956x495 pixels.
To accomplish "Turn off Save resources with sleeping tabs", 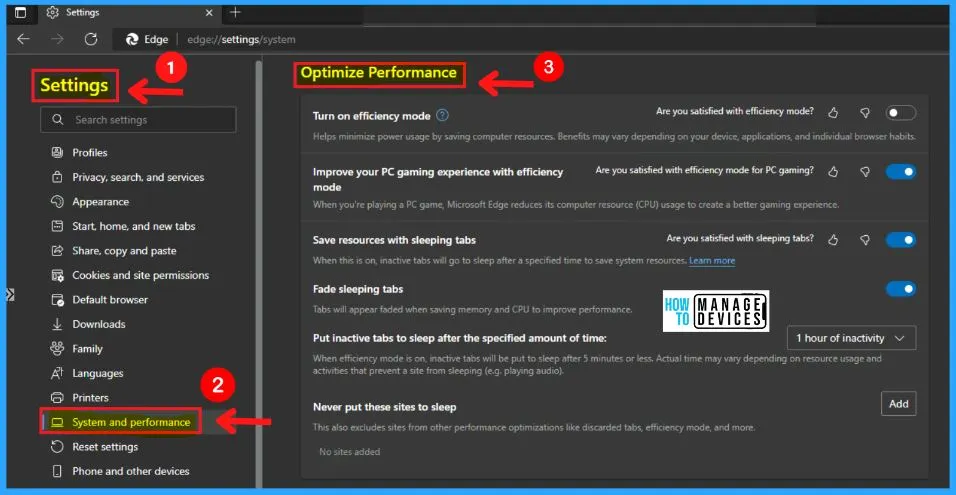I will click(901, 240).
